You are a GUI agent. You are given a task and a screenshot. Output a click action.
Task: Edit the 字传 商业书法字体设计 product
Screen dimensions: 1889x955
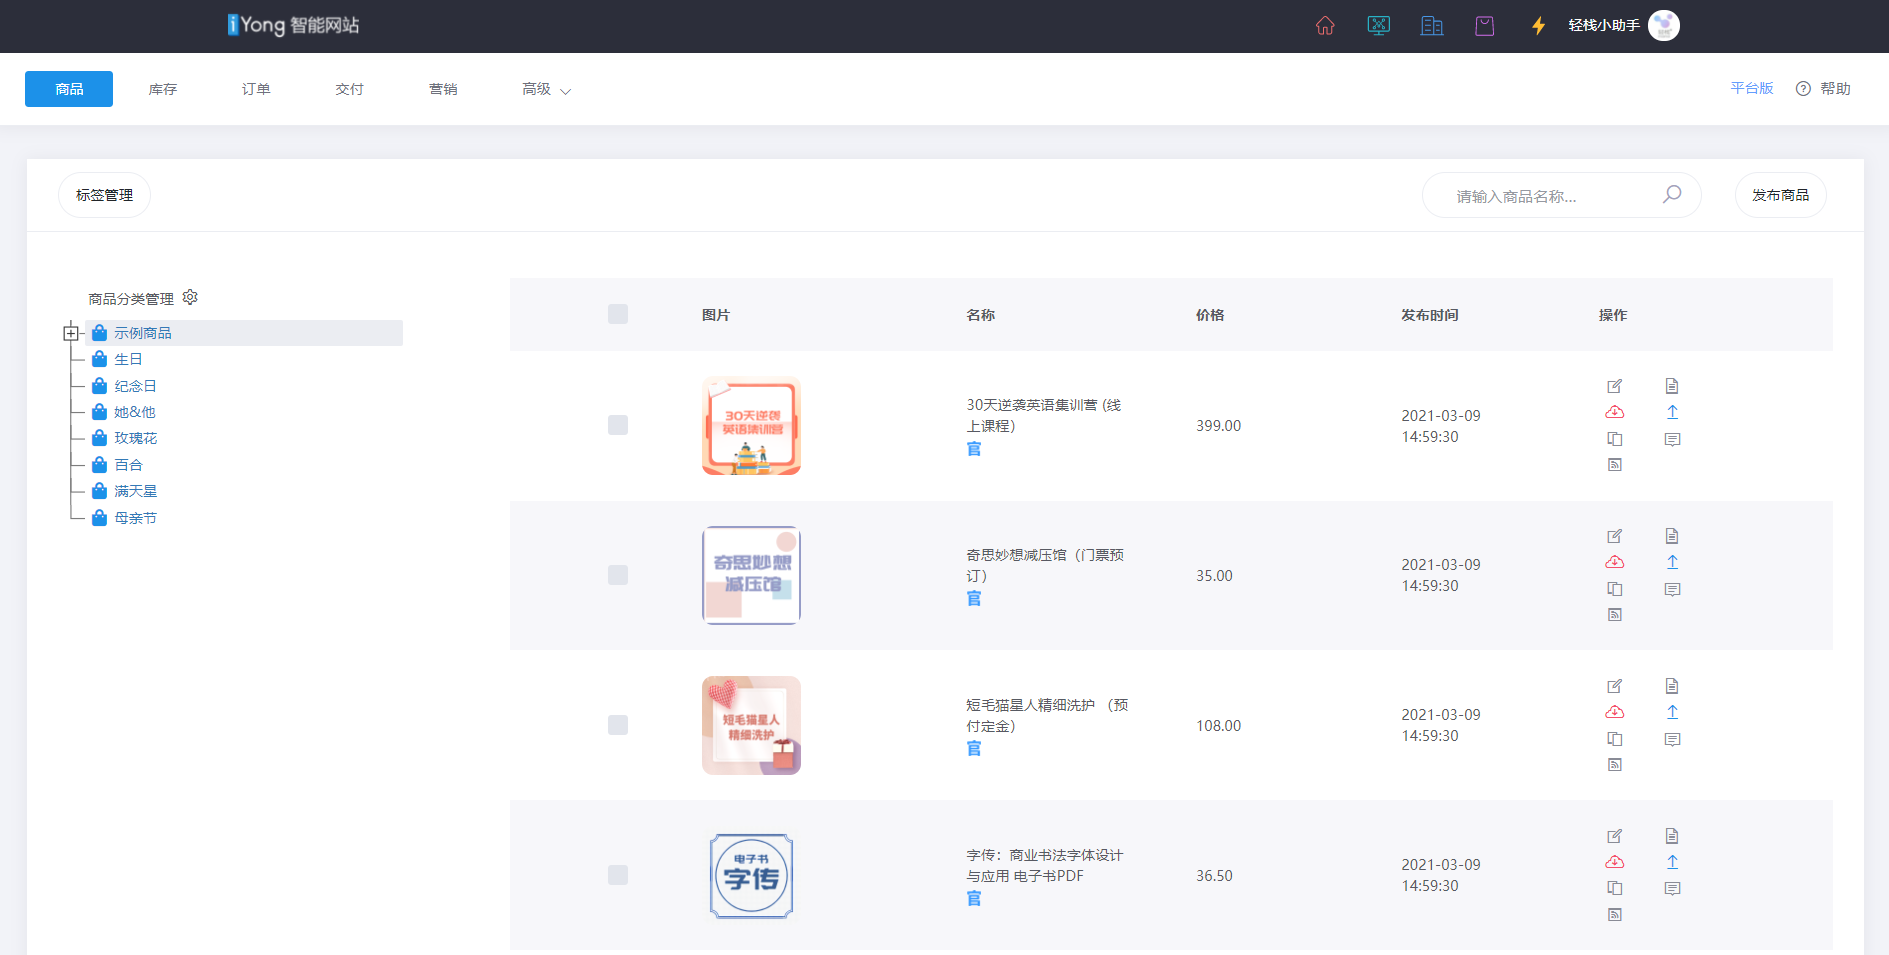click(x=1615, y=836)
